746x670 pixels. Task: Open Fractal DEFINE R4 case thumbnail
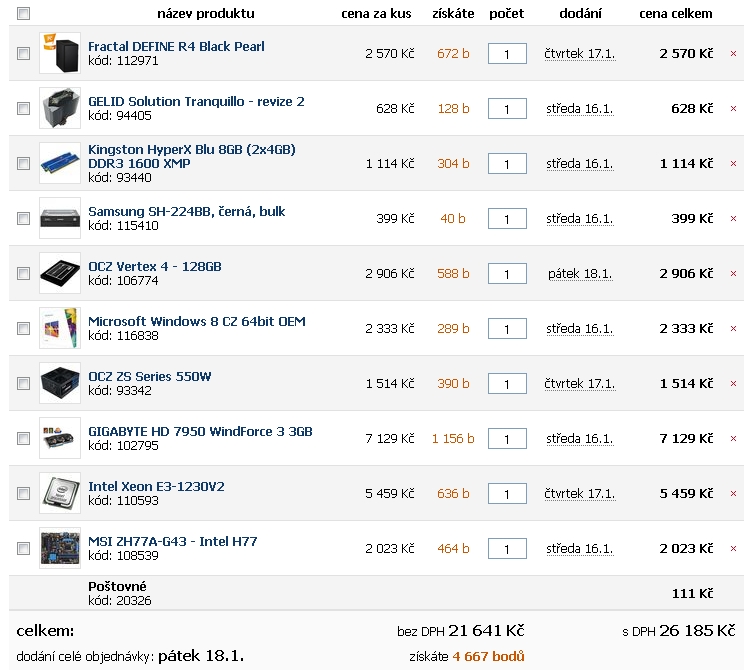click(60, 53)
